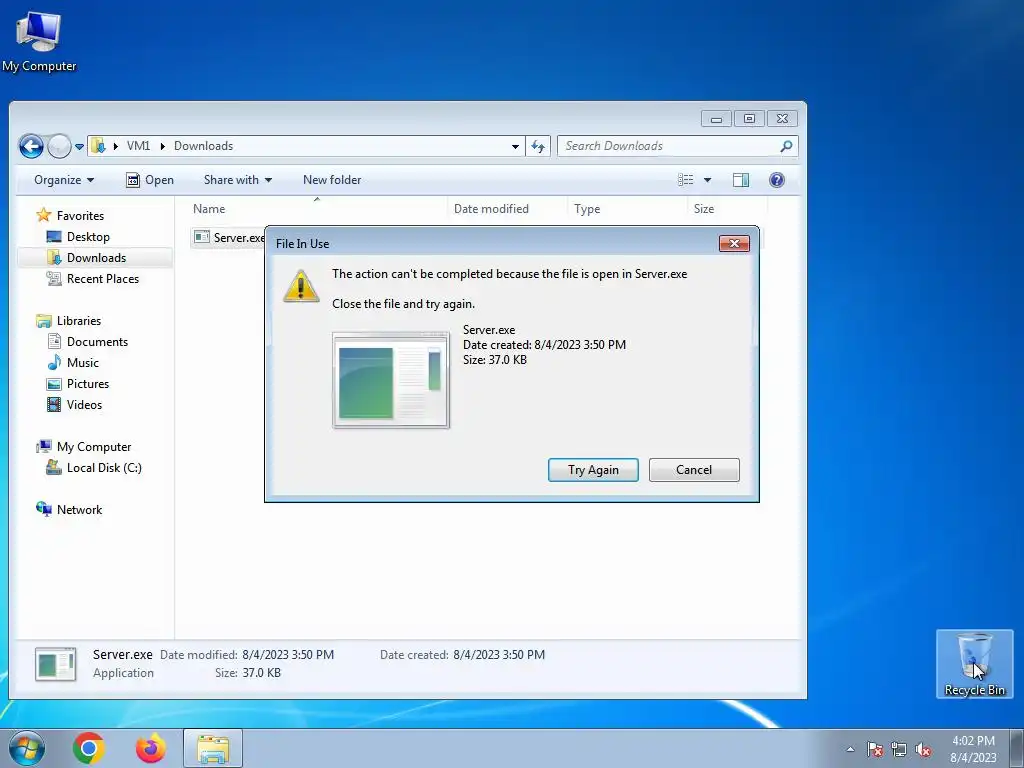Image resolution: width=1024 pixels, height=768 pixels.
Task: Launch Google Chrome from taskbar
Action: pyautogui.click(x=89, y=748)
